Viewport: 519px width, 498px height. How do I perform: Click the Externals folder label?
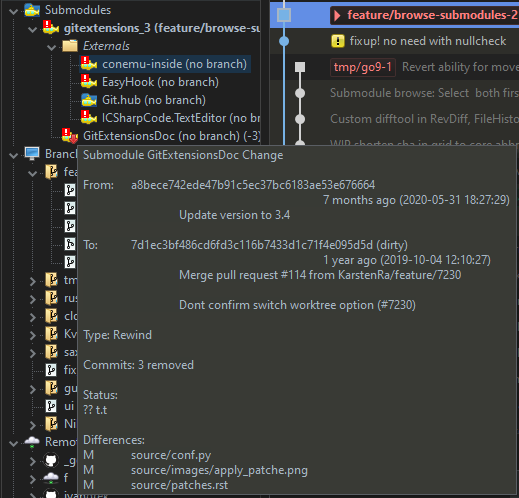pyautogui.click(x=106, y=46)
